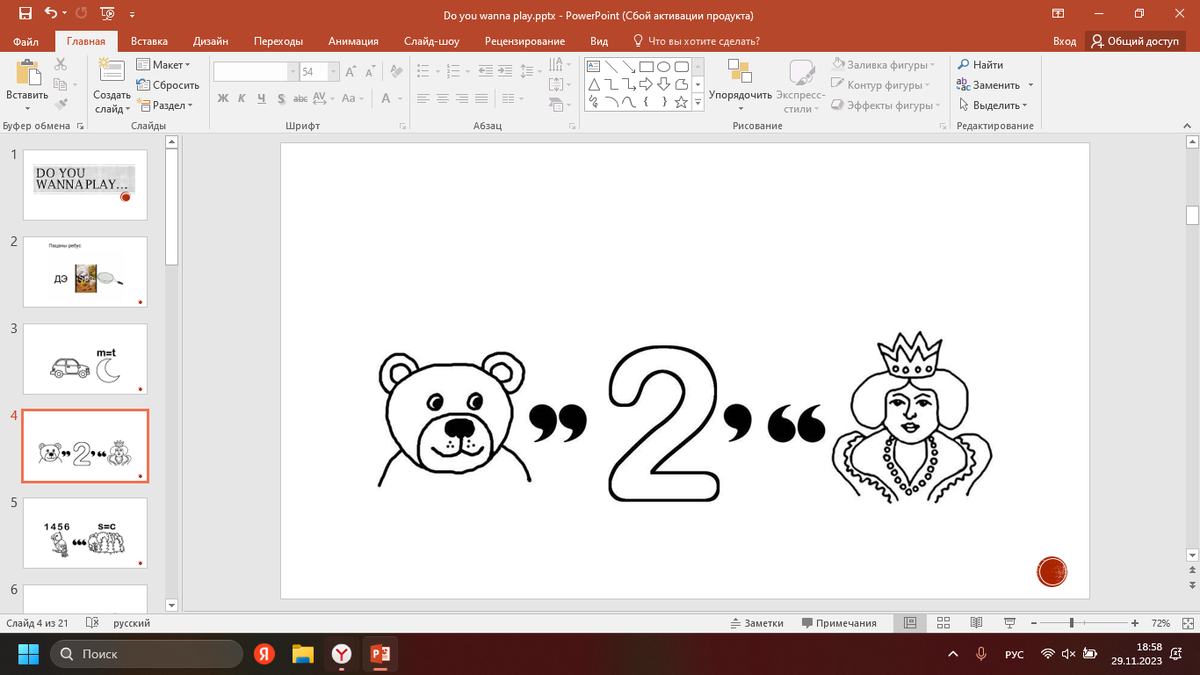The width and height of the screenshot is (1200, 675).
Task: Switch to the Дизайн tab
Action: [211, 41]
